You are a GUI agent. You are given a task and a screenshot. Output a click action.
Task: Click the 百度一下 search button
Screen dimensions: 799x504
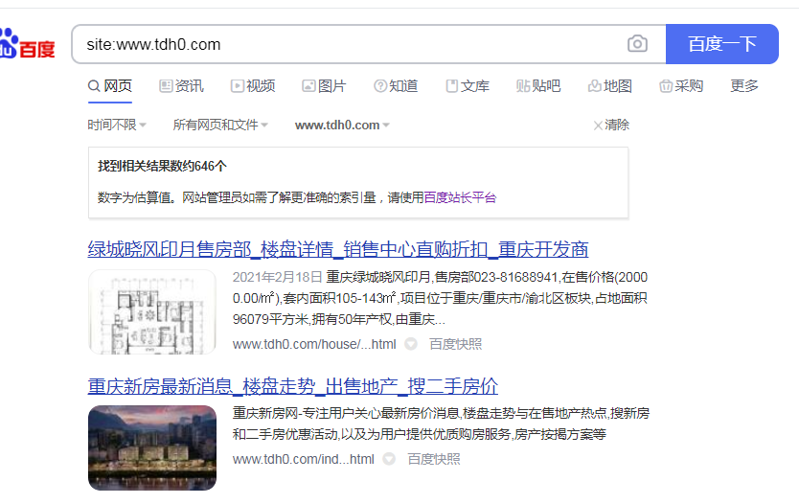pos(722,44)
